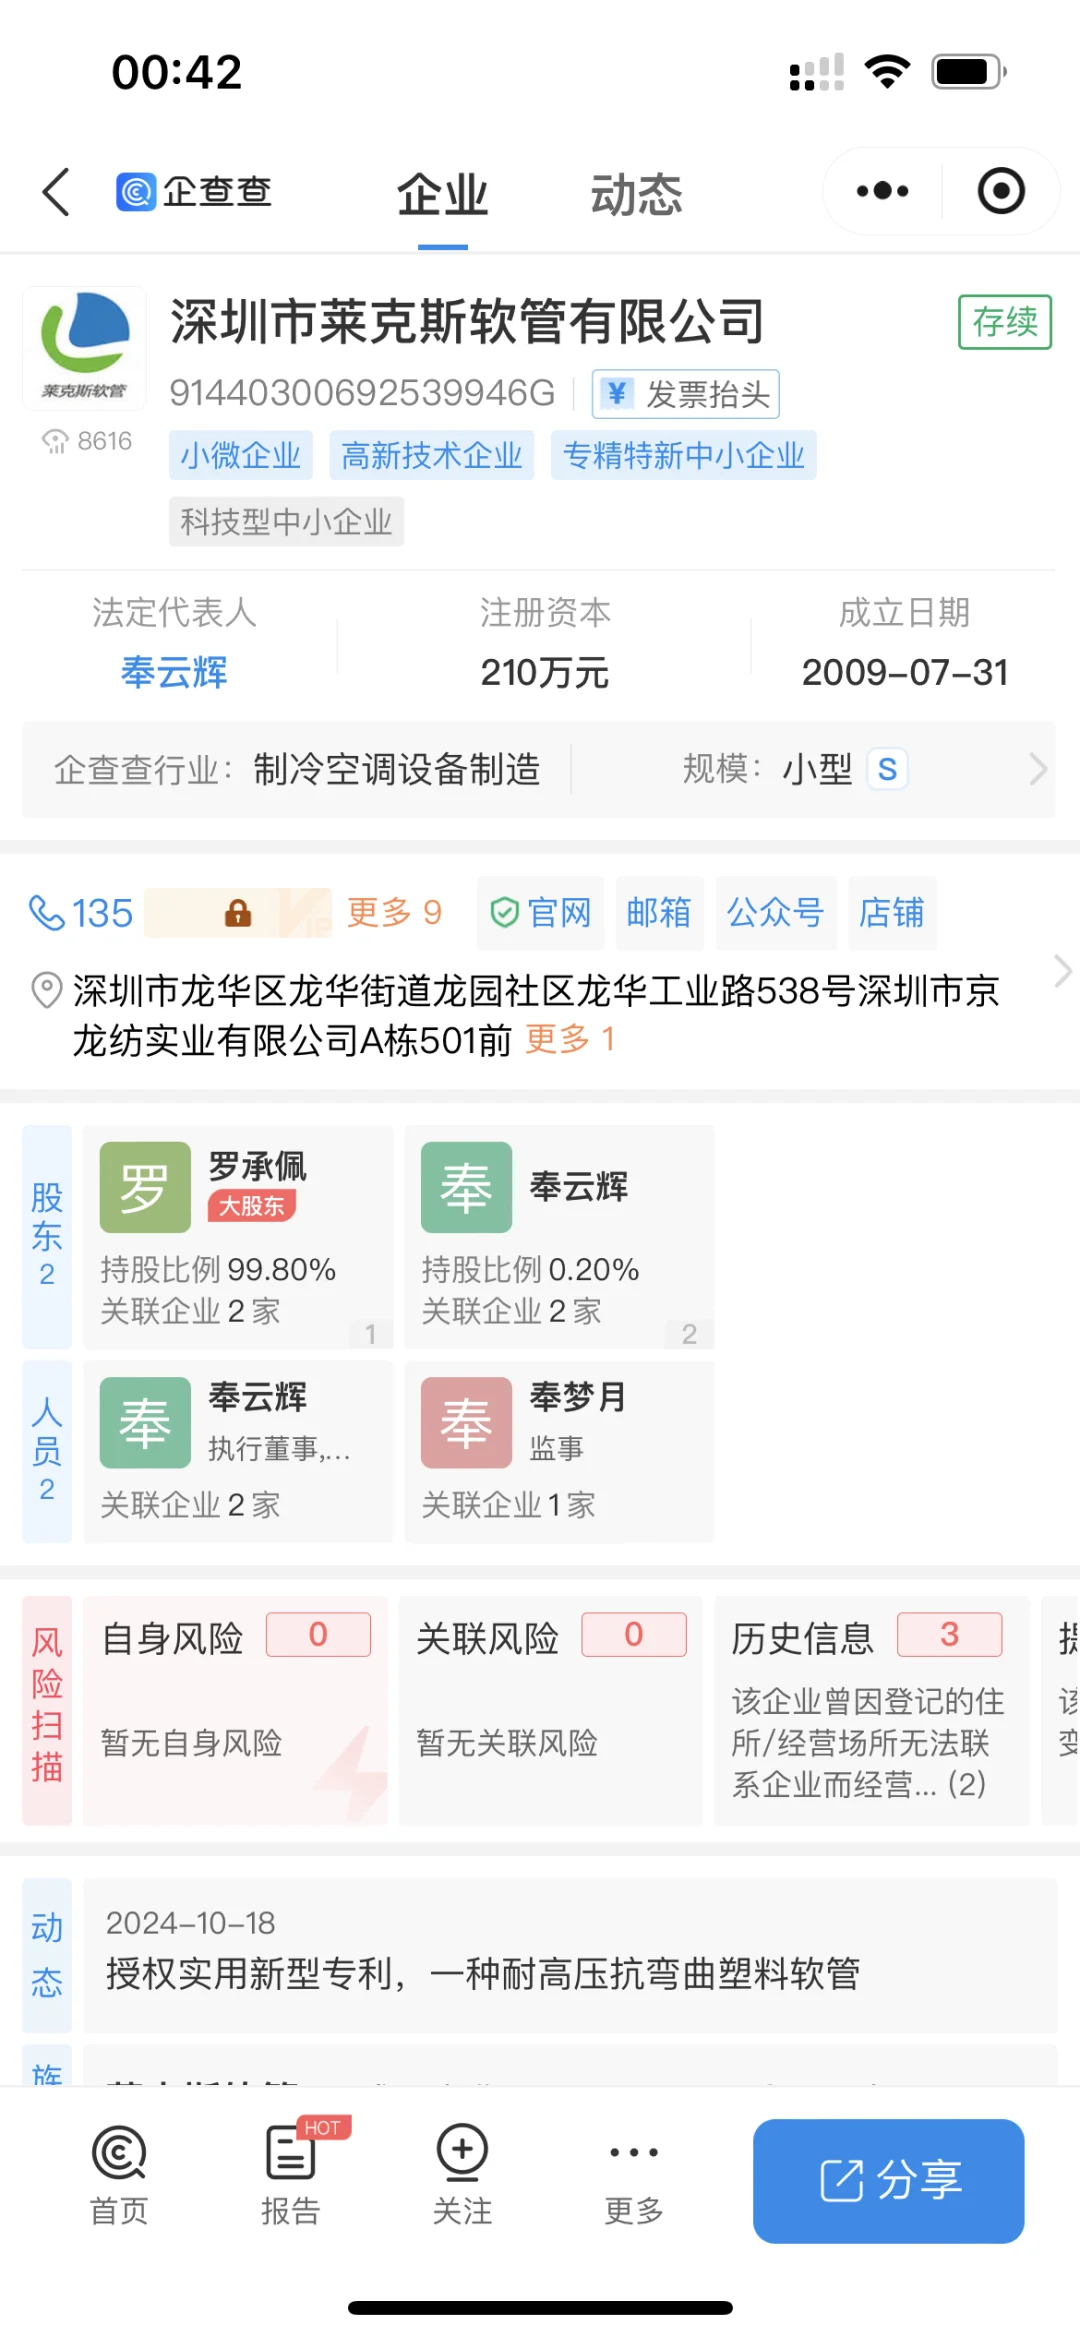Open 罗承佩 shareholder avatar
Image resolution: width=1080 pixels, height=2337 pixels.
(x=145, y=1187)
